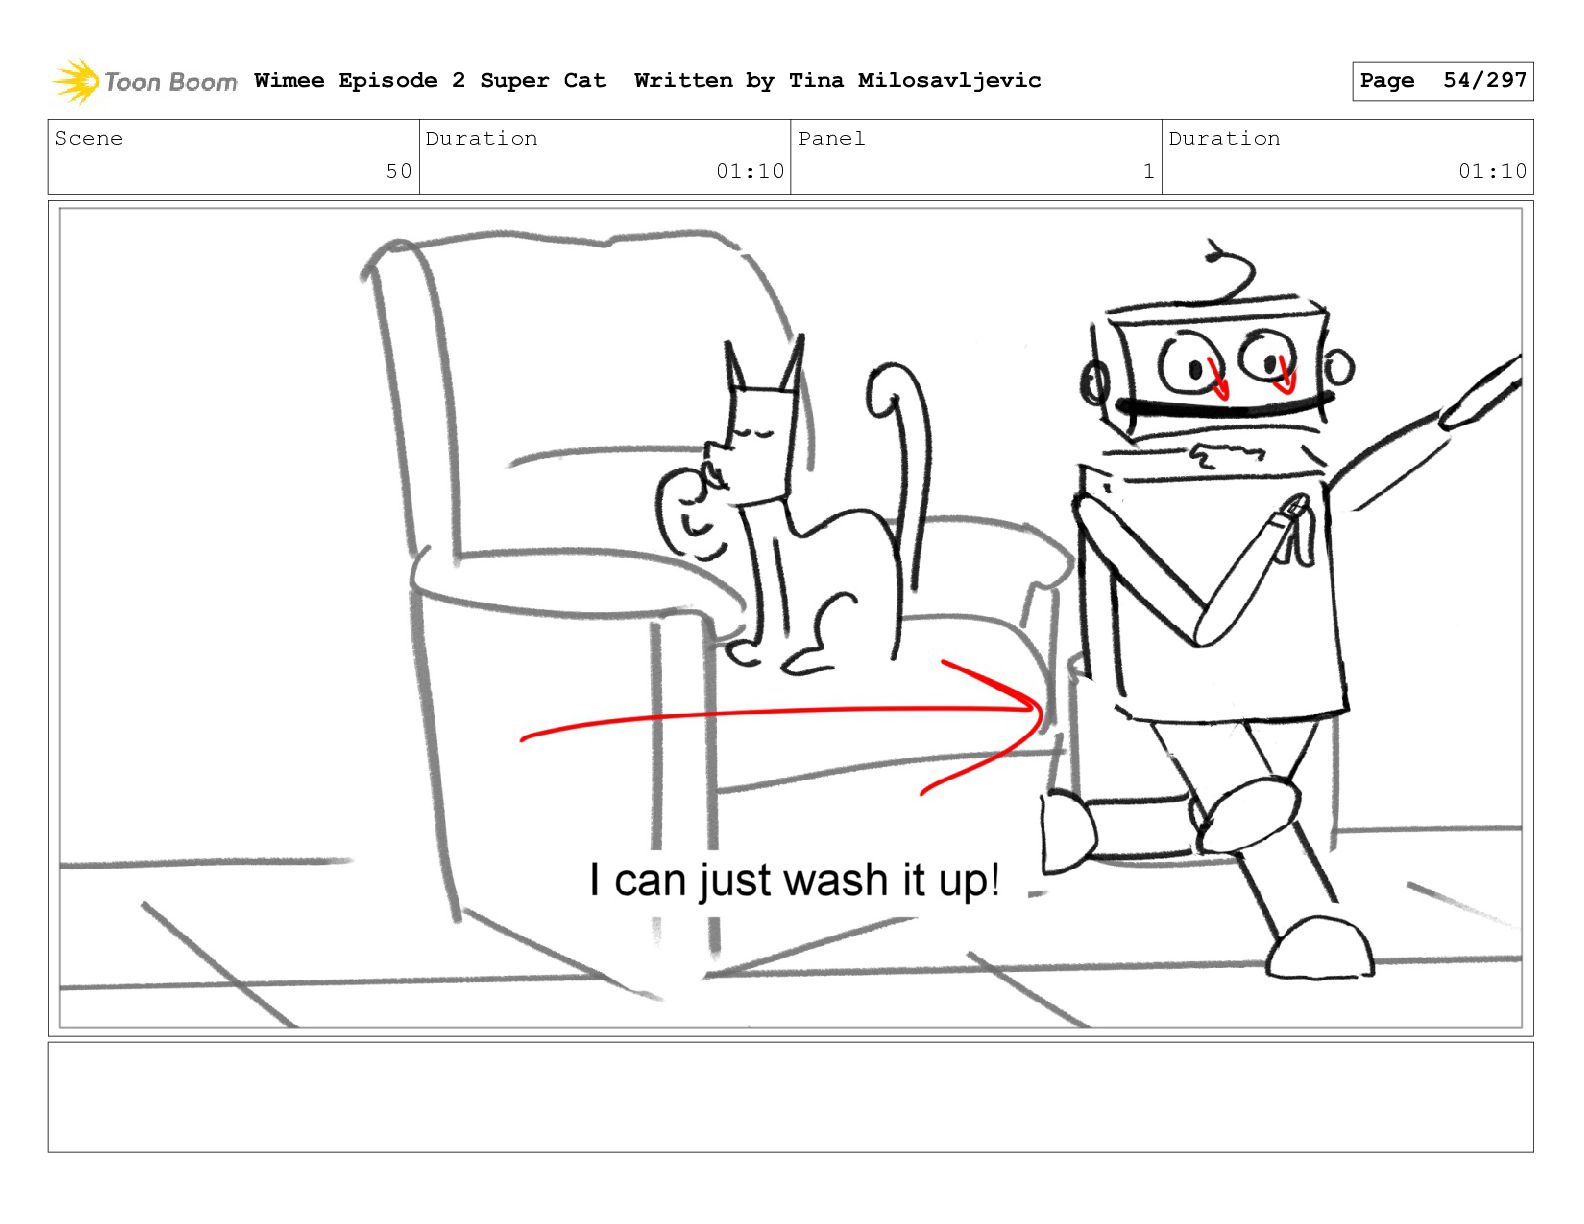Click the 'Page 54/297' box
The width and height of the screenshot is (1584, 1224).
coord(1442,81)
